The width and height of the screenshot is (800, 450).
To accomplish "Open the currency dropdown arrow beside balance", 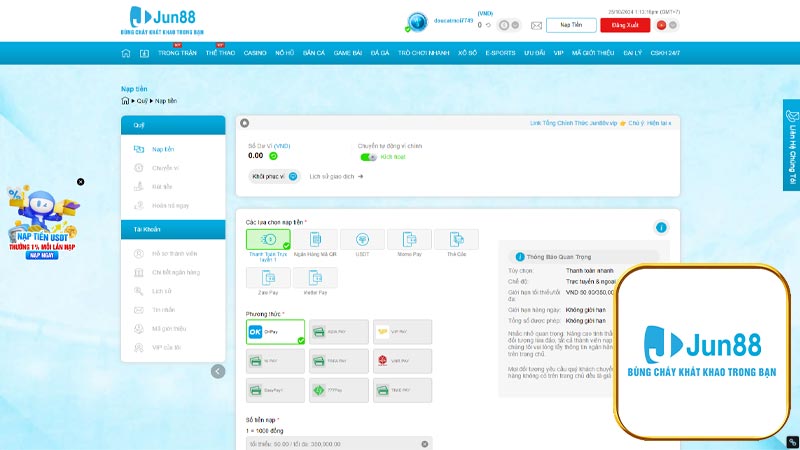I will click(x=515, y=25).
